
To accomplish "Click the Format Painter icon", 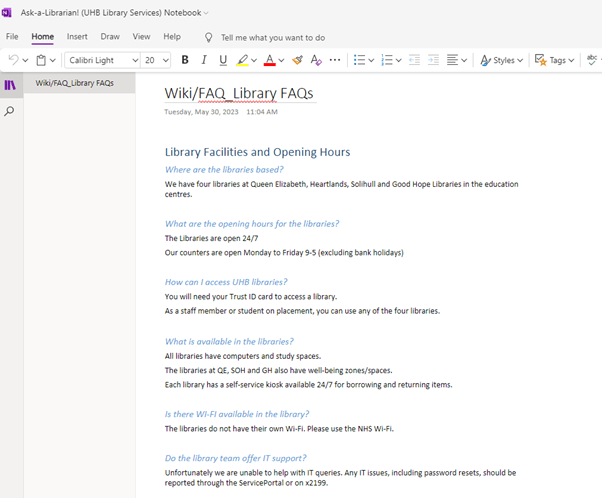I will tap(297, 60).
